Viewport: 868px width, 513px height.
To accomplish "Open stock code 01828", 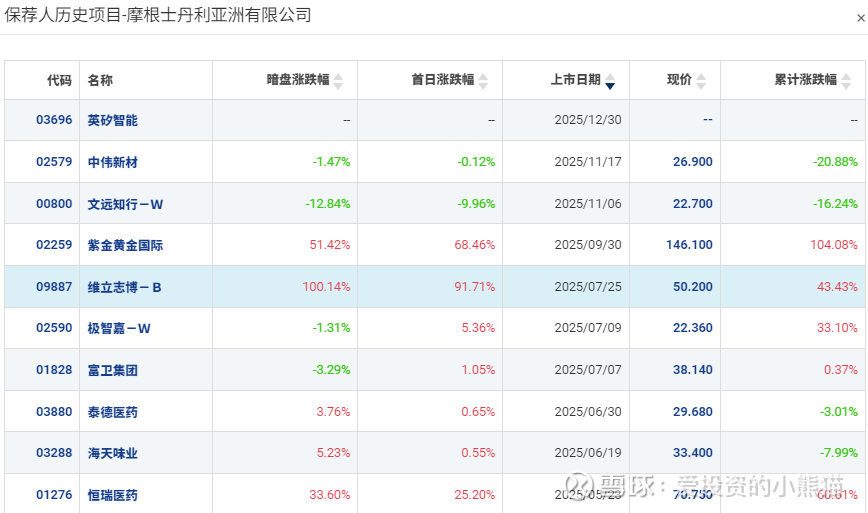I will (54, 370).
